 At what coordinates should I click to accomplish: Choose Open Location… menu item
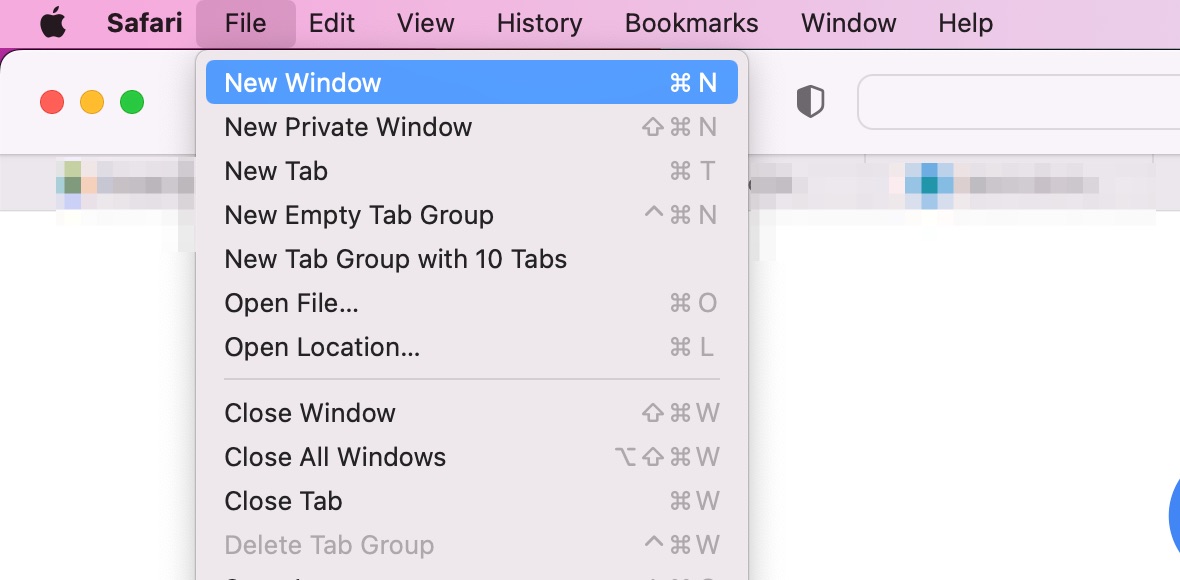(x=472, y=347)
